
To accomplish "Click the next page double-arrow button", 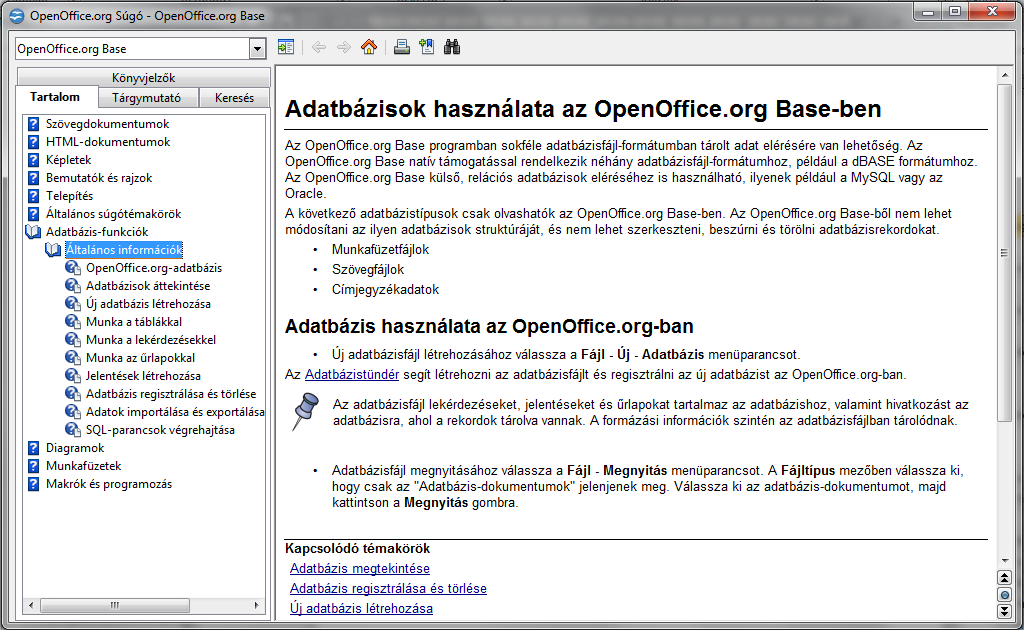I will [x=1004, y=611].
